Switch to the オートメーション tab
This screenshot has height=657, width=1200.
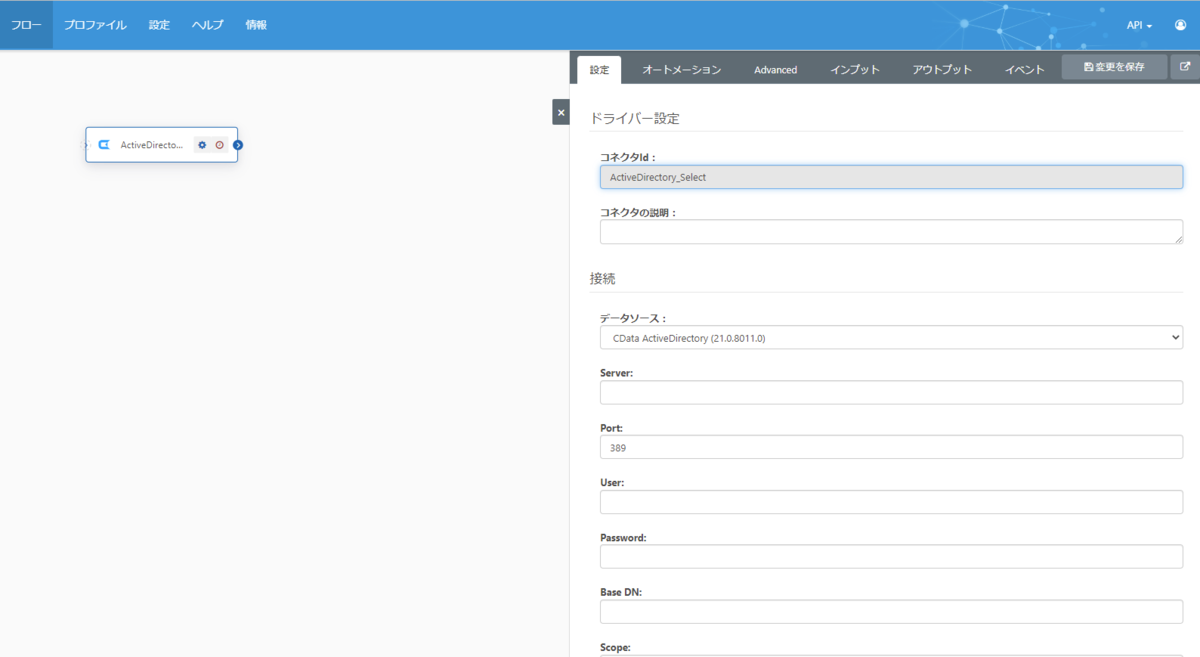point(681,70)
